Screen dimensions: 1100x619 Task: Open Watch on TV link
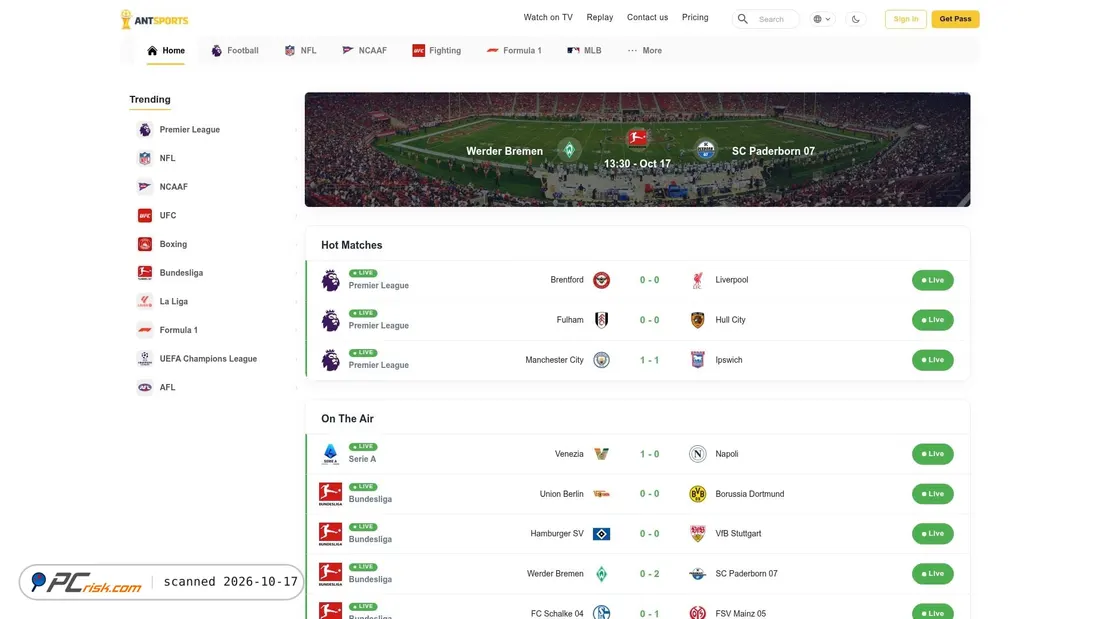click(x=548, y=18)
